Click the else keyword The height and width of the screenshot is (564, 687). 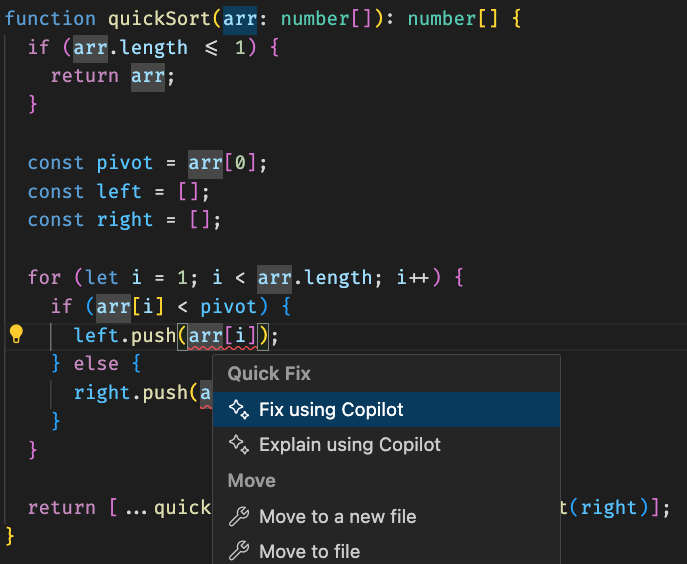[96, 363]
